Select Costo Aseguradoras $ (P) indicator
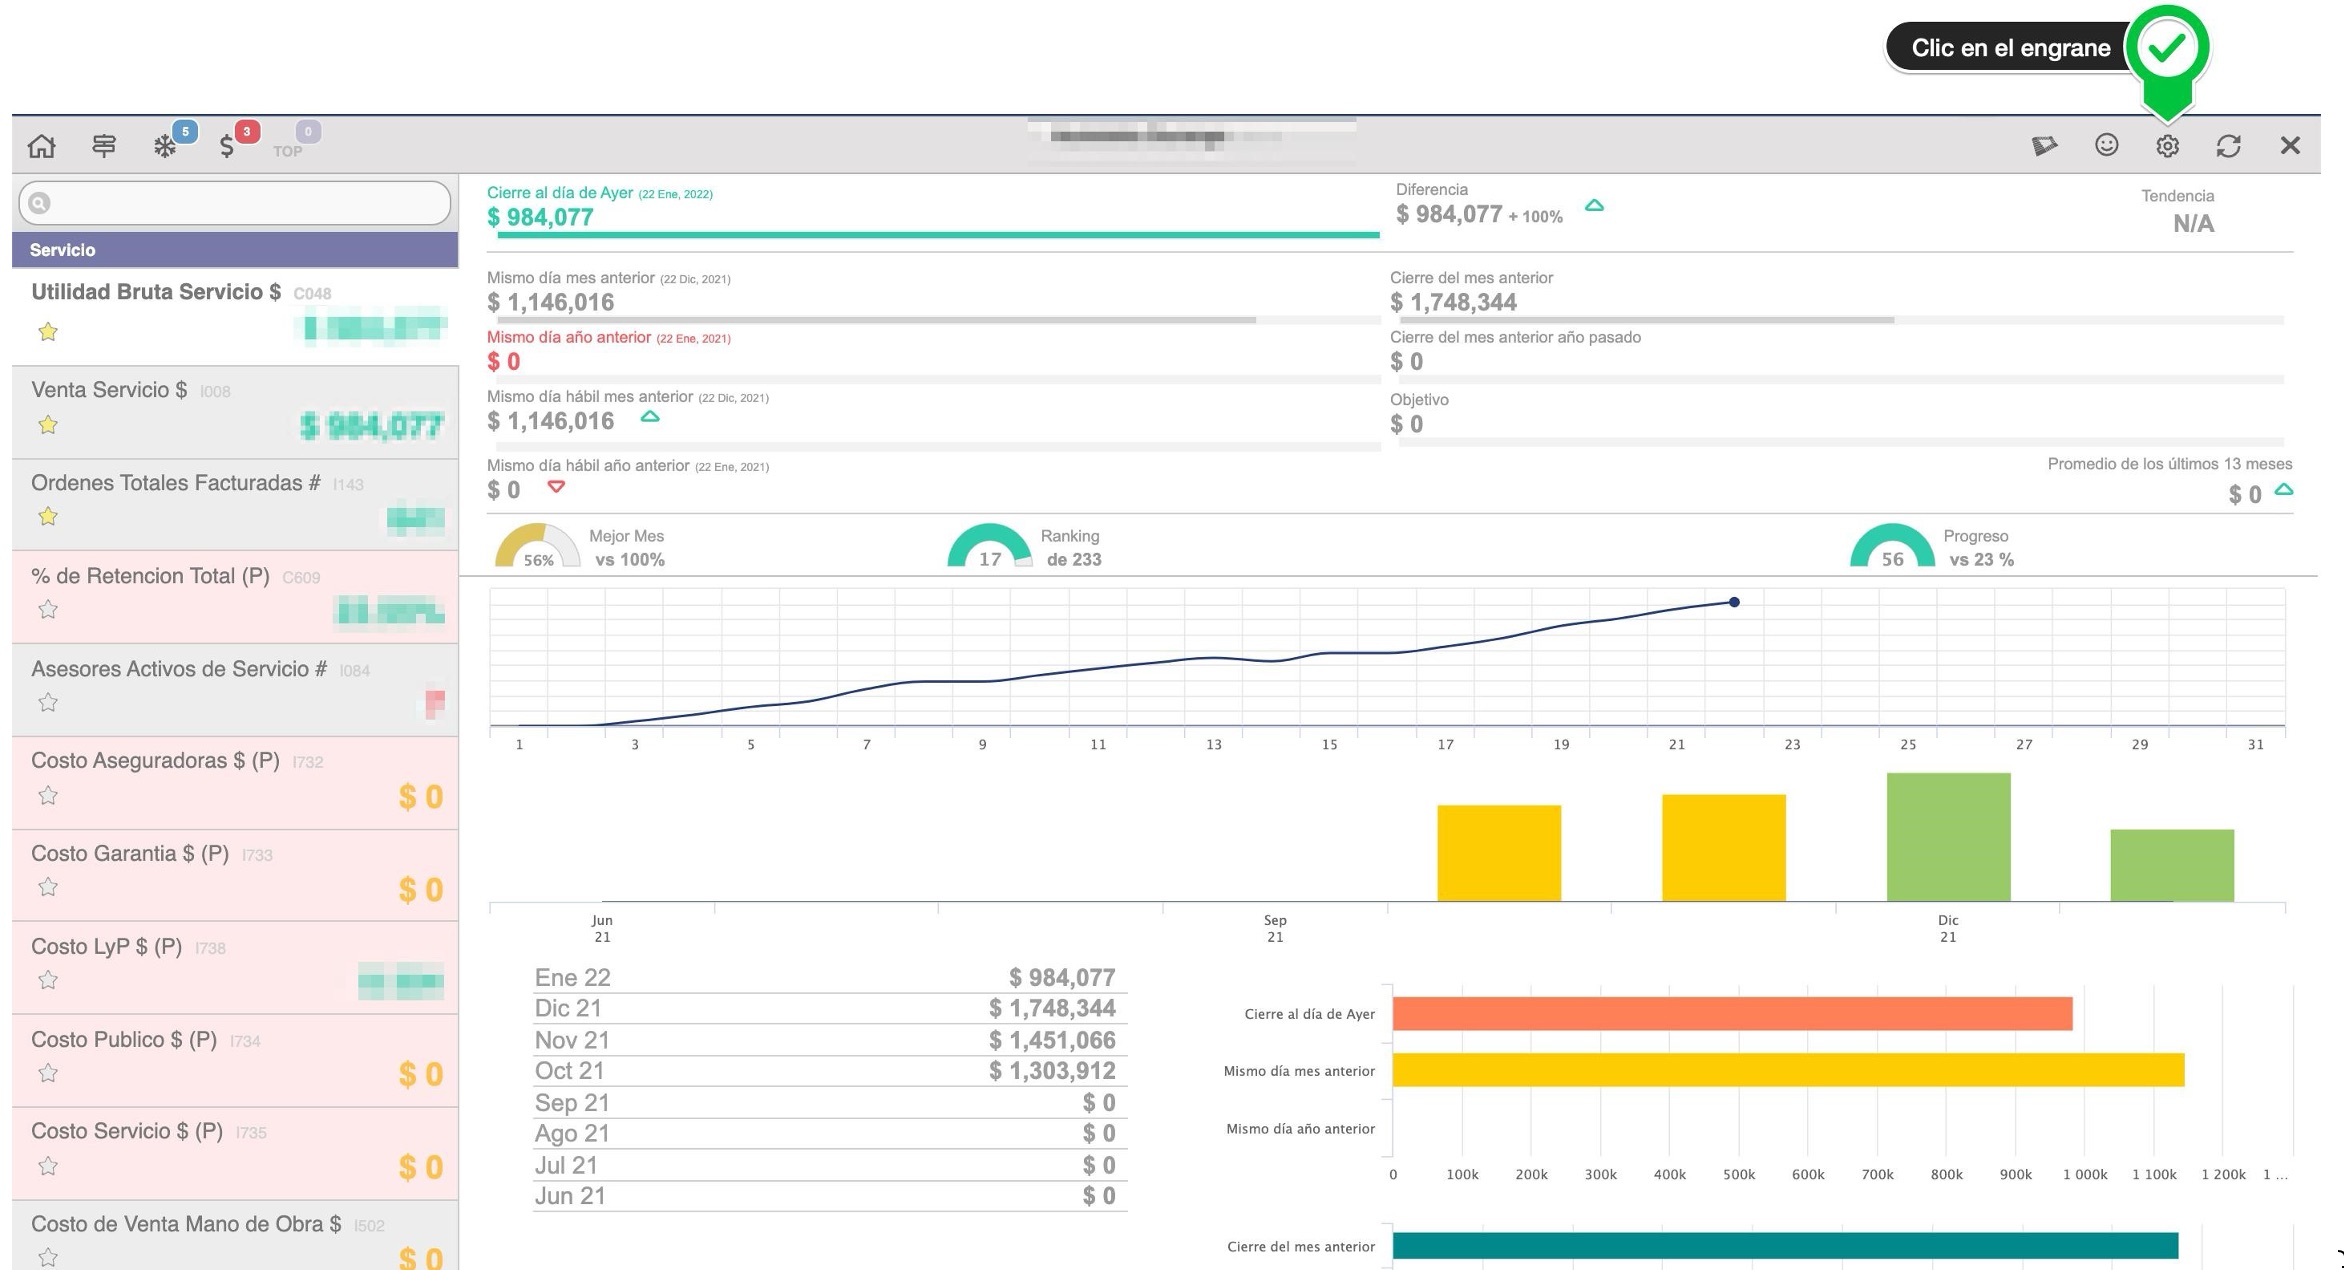This screenshot has height=1270, width=2344. pyautogui.click(x=235, y=783)
